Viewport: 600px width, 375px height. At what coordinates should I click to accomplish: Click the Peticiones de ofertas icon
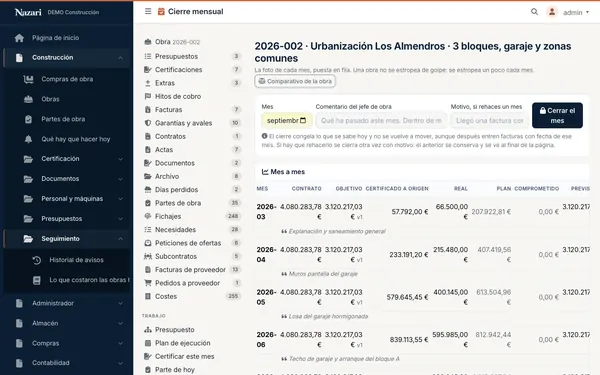click(x=148, y=243)
